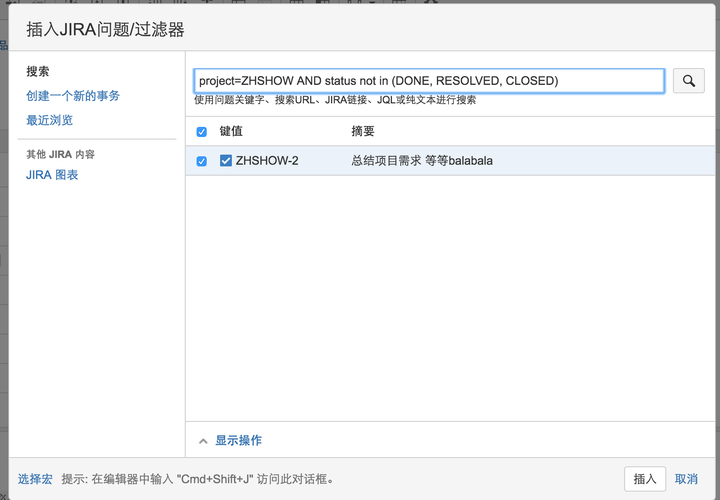The width and height of the screenshot is (720, 500).
Task: Switch to 最近浏览 in sidebar
Action: tap(50, 120)
